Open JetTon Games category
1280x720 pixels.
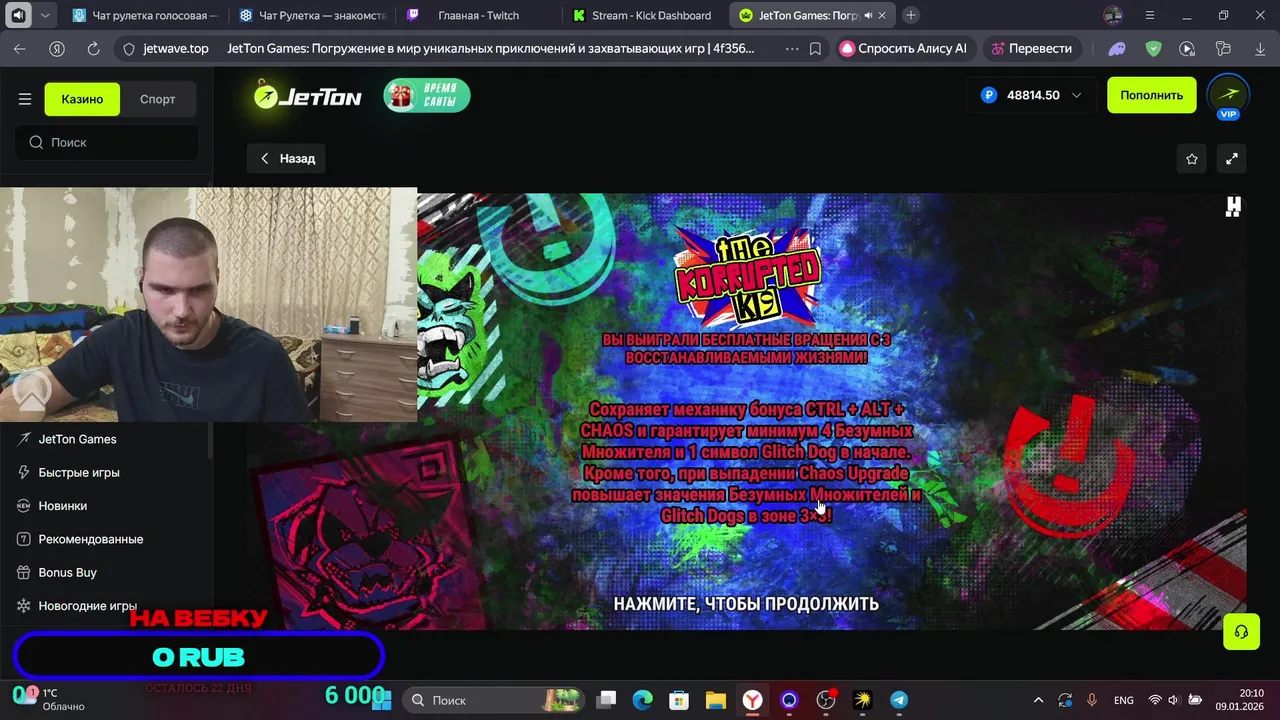tap(77, 439)
